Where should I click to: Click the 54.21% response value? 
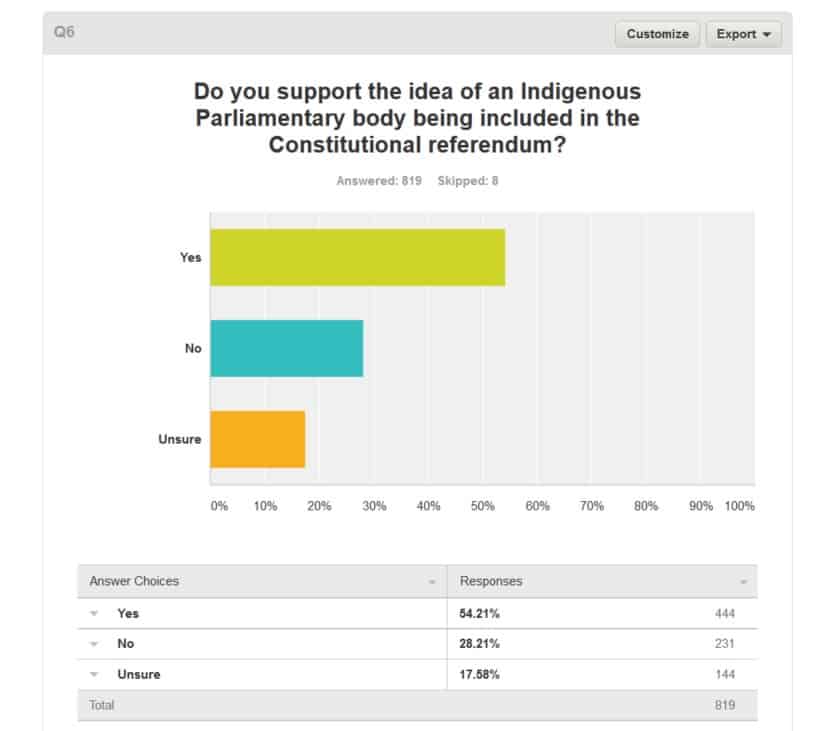pyautogui.click(x=480, y=614)
